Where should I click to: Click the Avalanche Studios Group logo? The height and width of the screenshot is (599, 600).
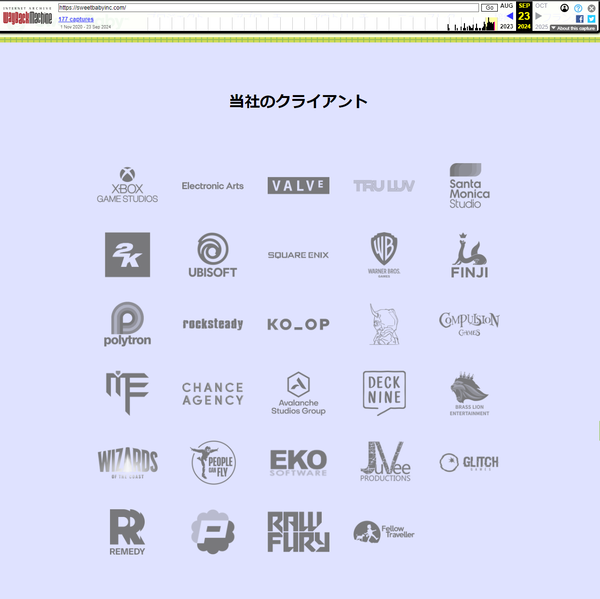[298, 393]
